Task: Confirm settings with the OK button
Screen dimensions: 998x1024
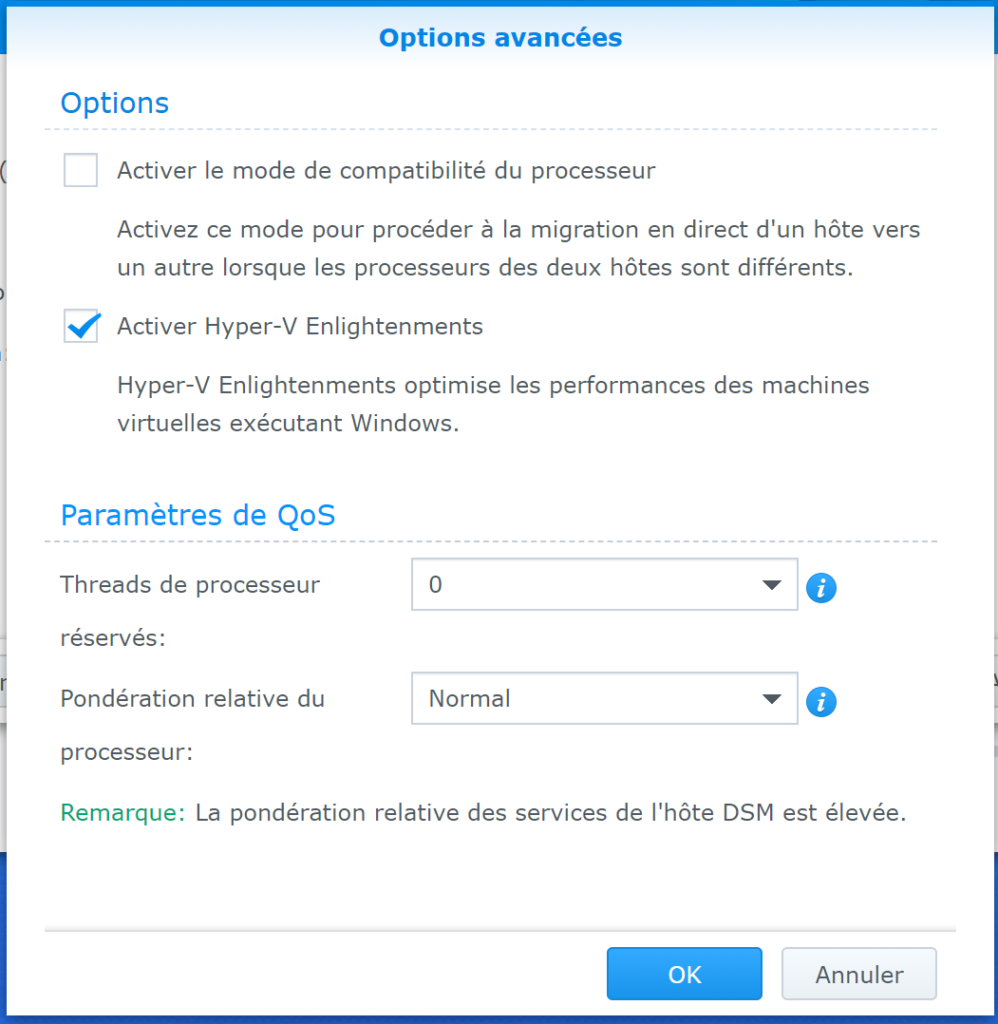Action: [684, 974]
